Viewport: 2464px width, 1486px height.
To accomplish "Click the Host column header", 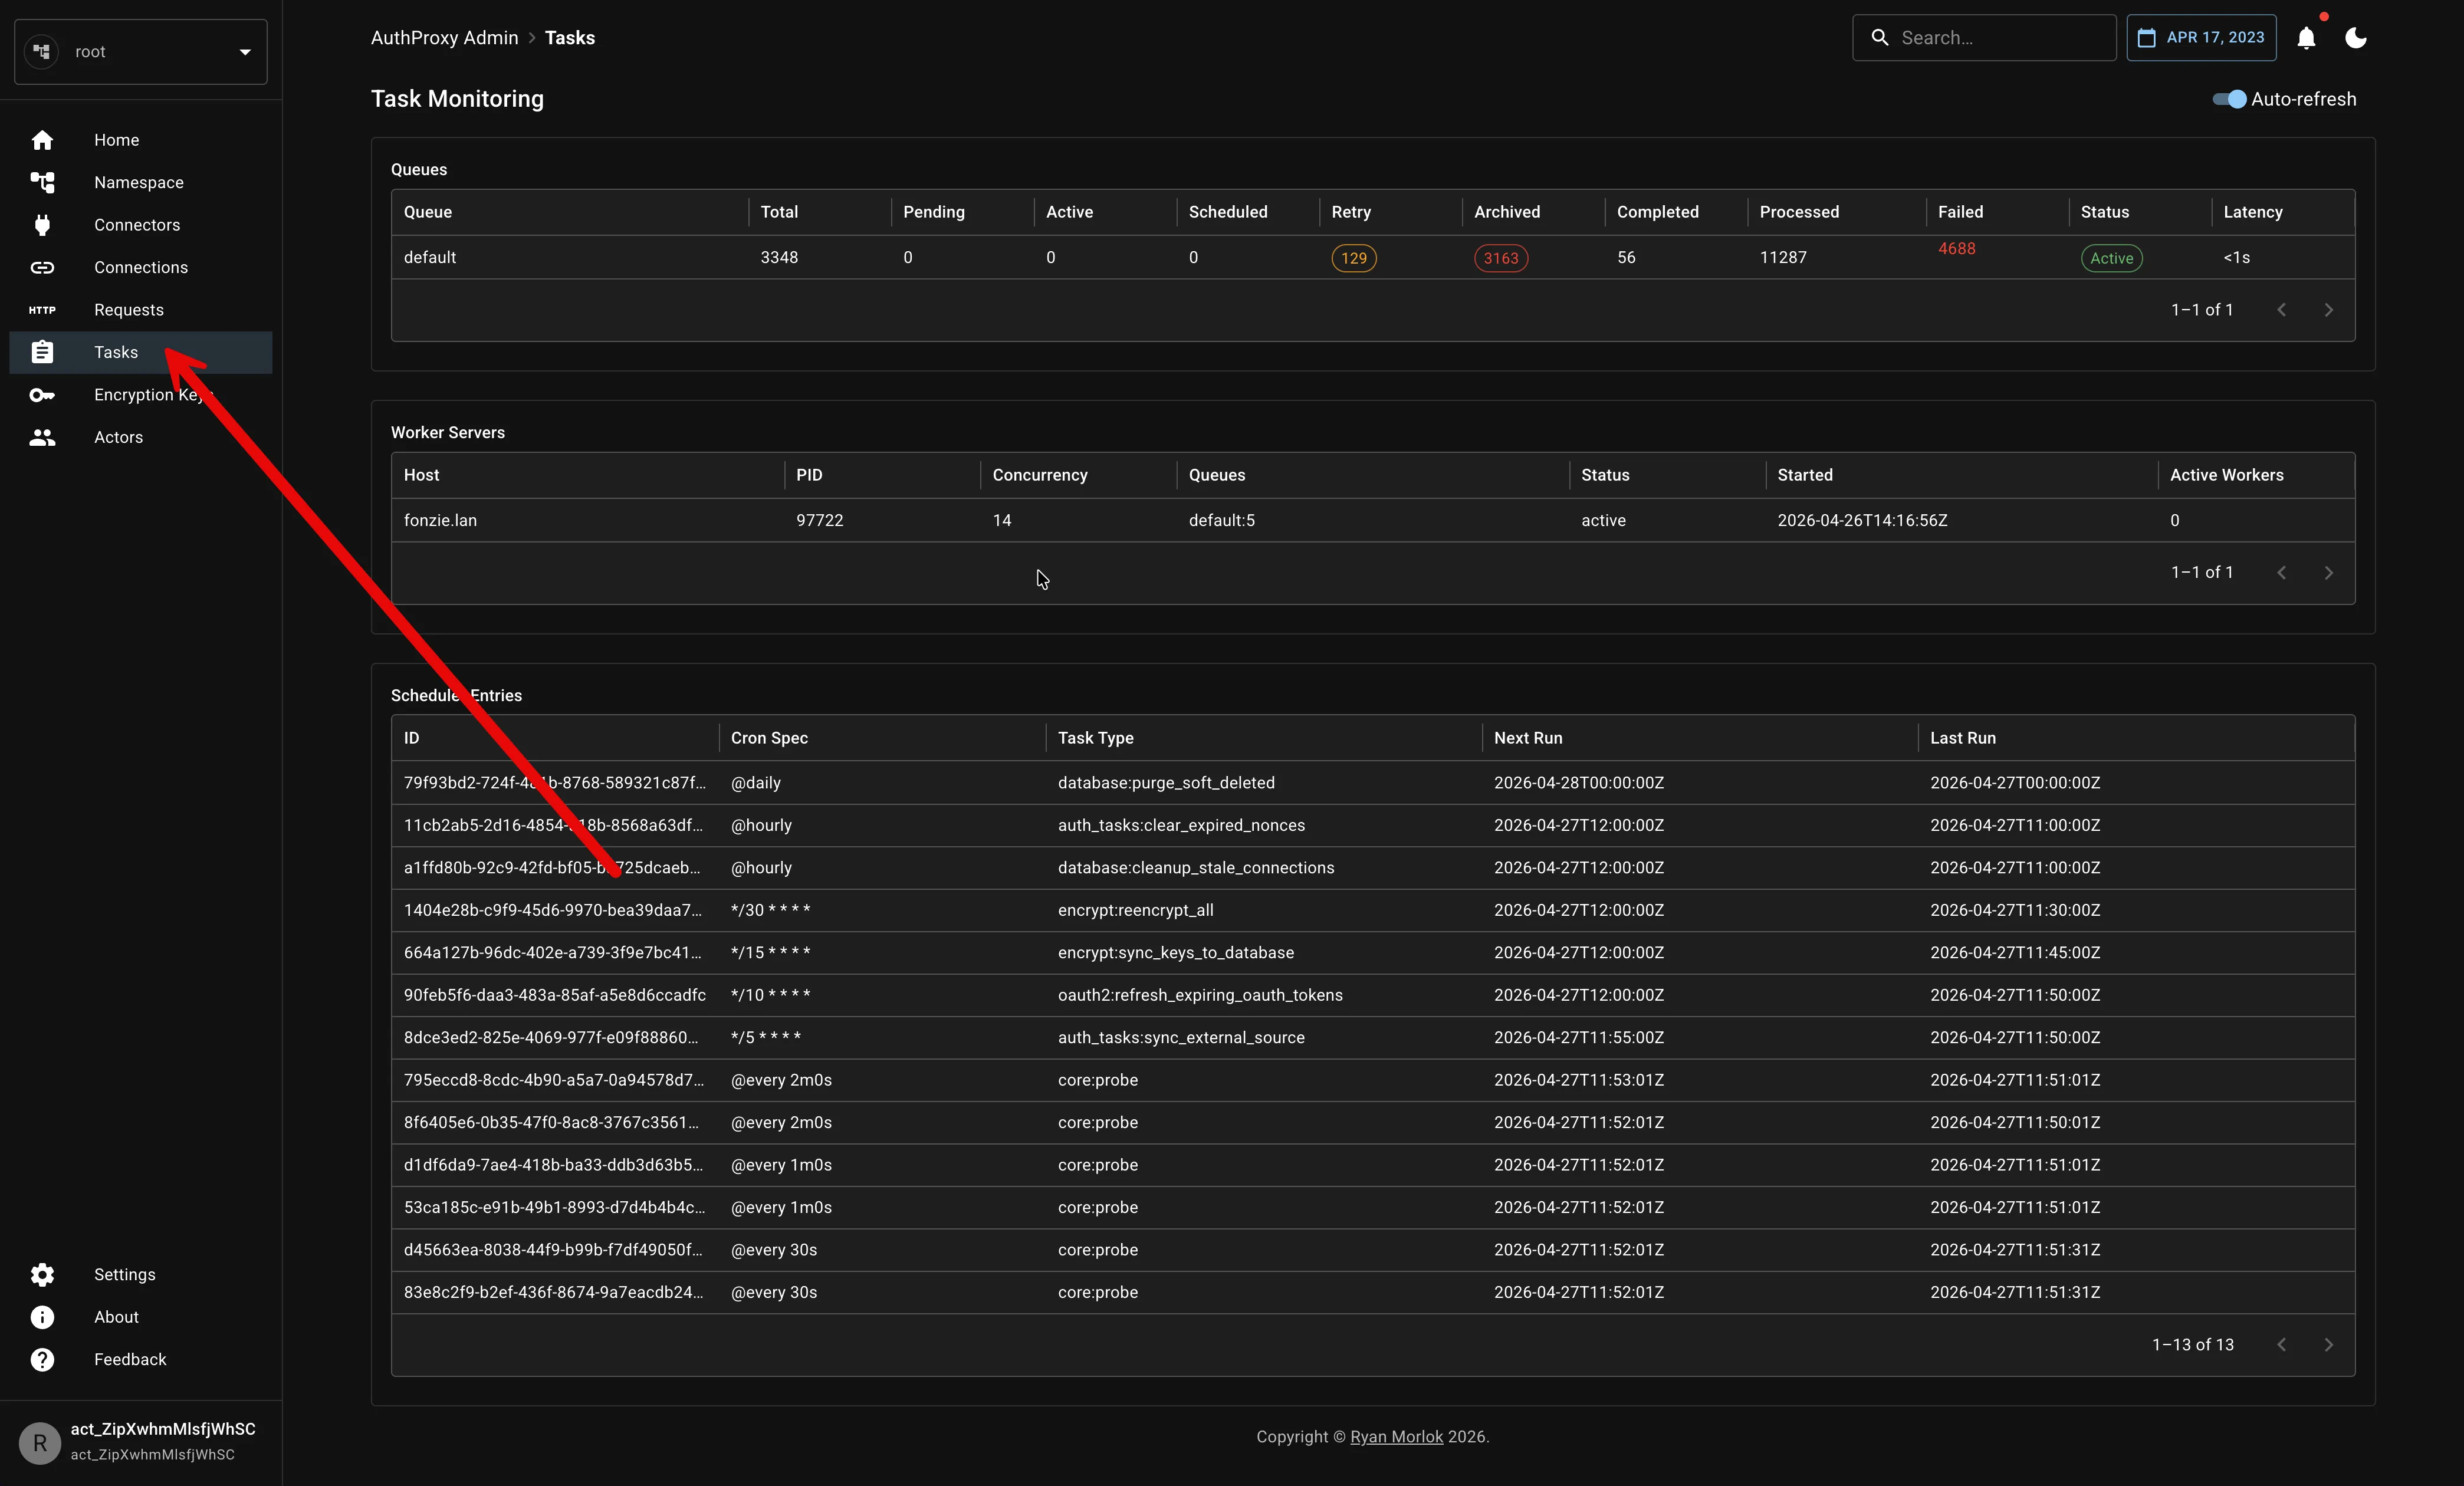I will pyautogui.click(x=588, y=475).
